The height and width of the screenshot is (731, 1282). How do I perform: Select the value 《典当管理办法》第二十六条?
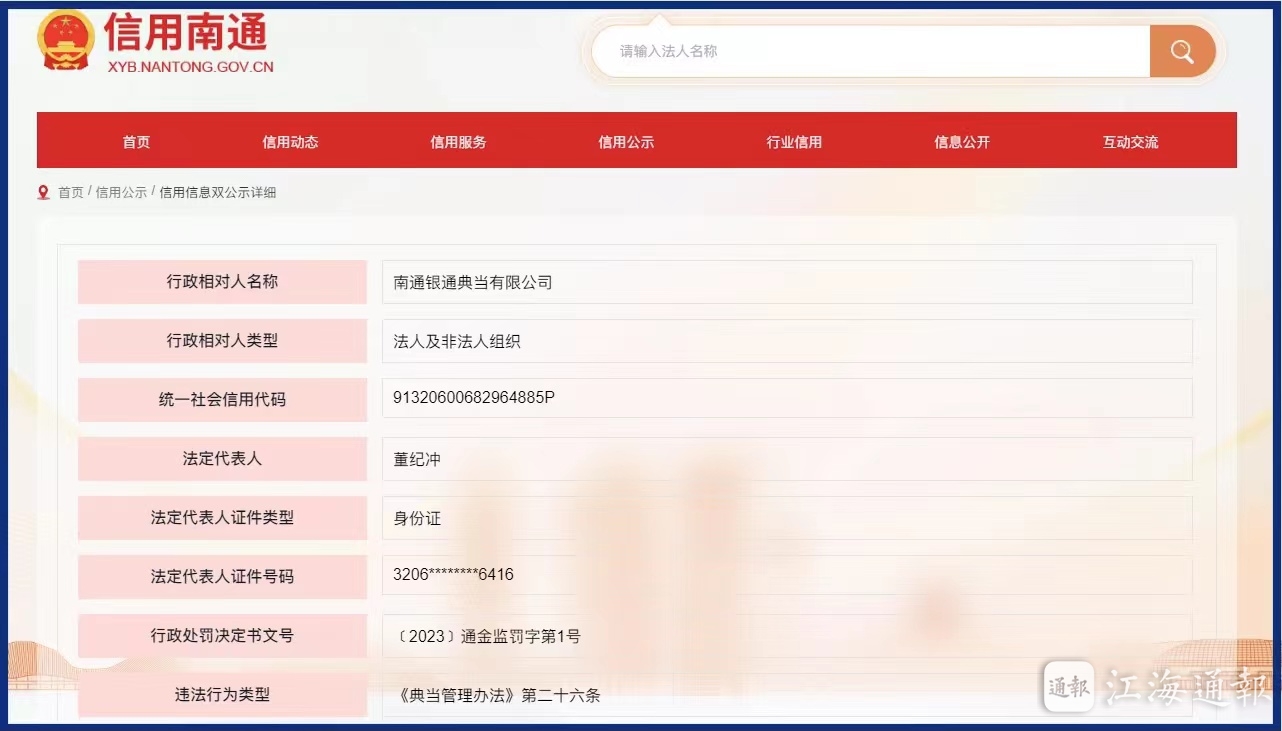[x=498, y=695]
